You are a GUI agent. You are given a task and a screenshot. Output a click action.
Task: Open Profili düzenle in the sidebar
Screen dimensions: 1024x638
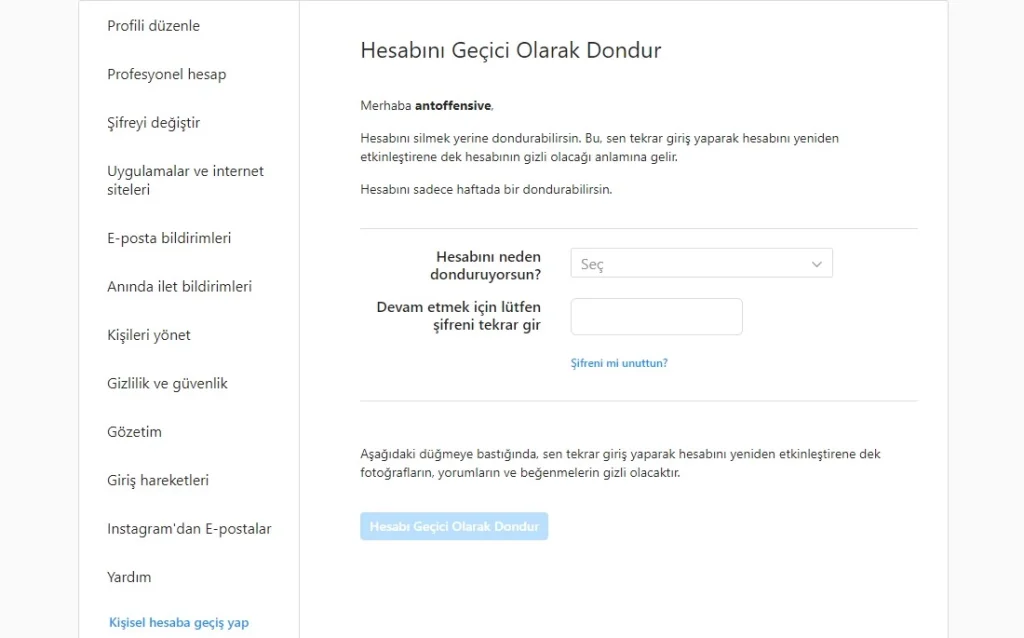point(153,26)
